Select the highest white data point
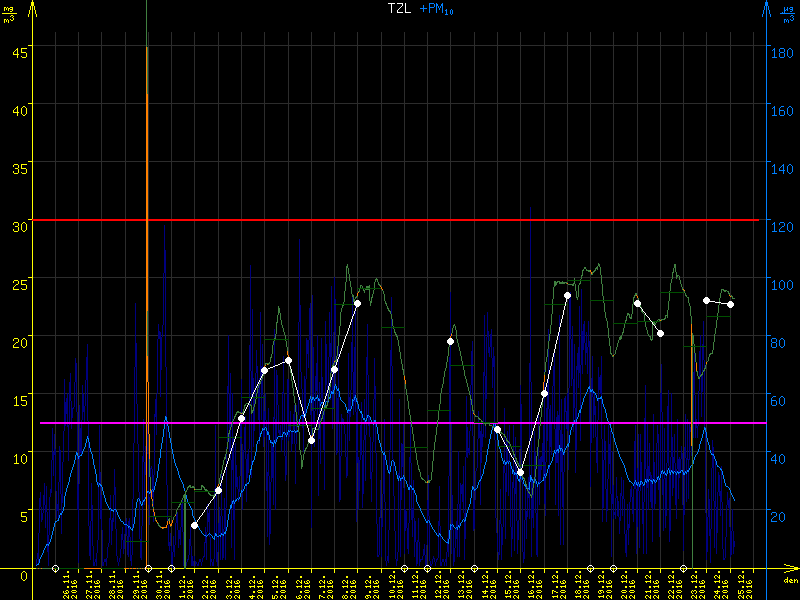The height and width of the screenshot is (600, 800). point(567,296)
